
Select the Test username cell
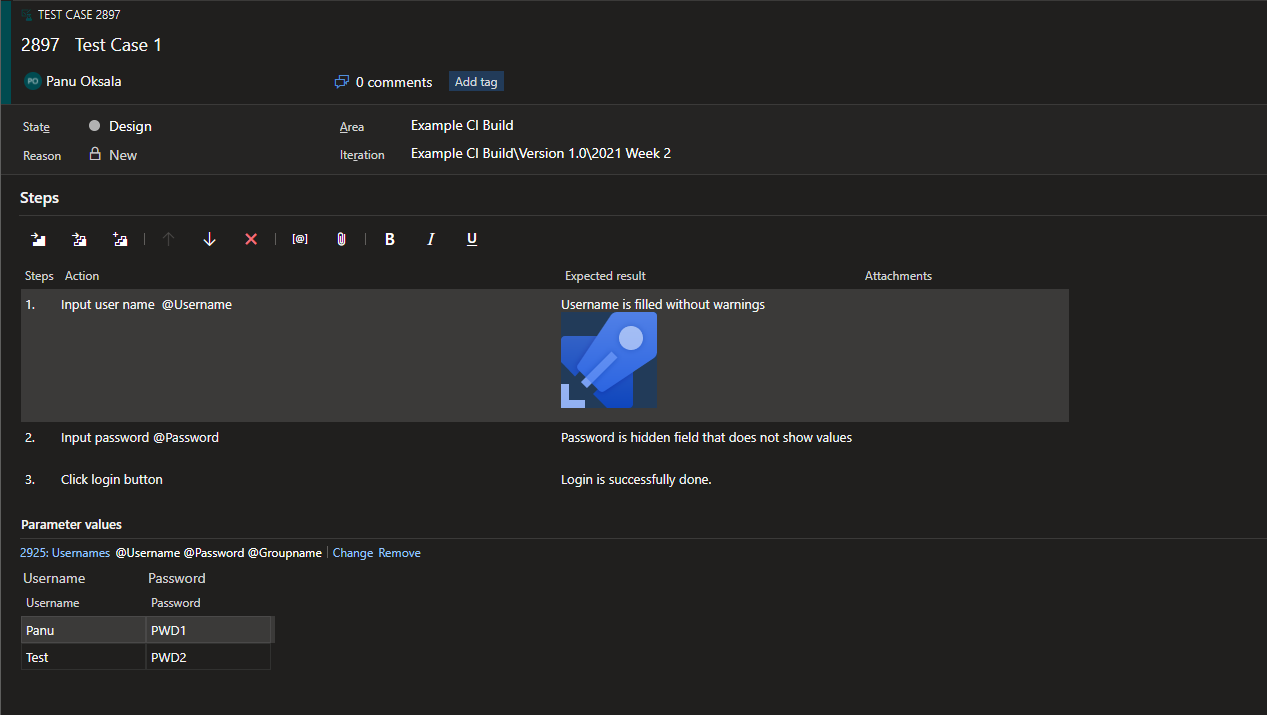(x=83, y=657)
